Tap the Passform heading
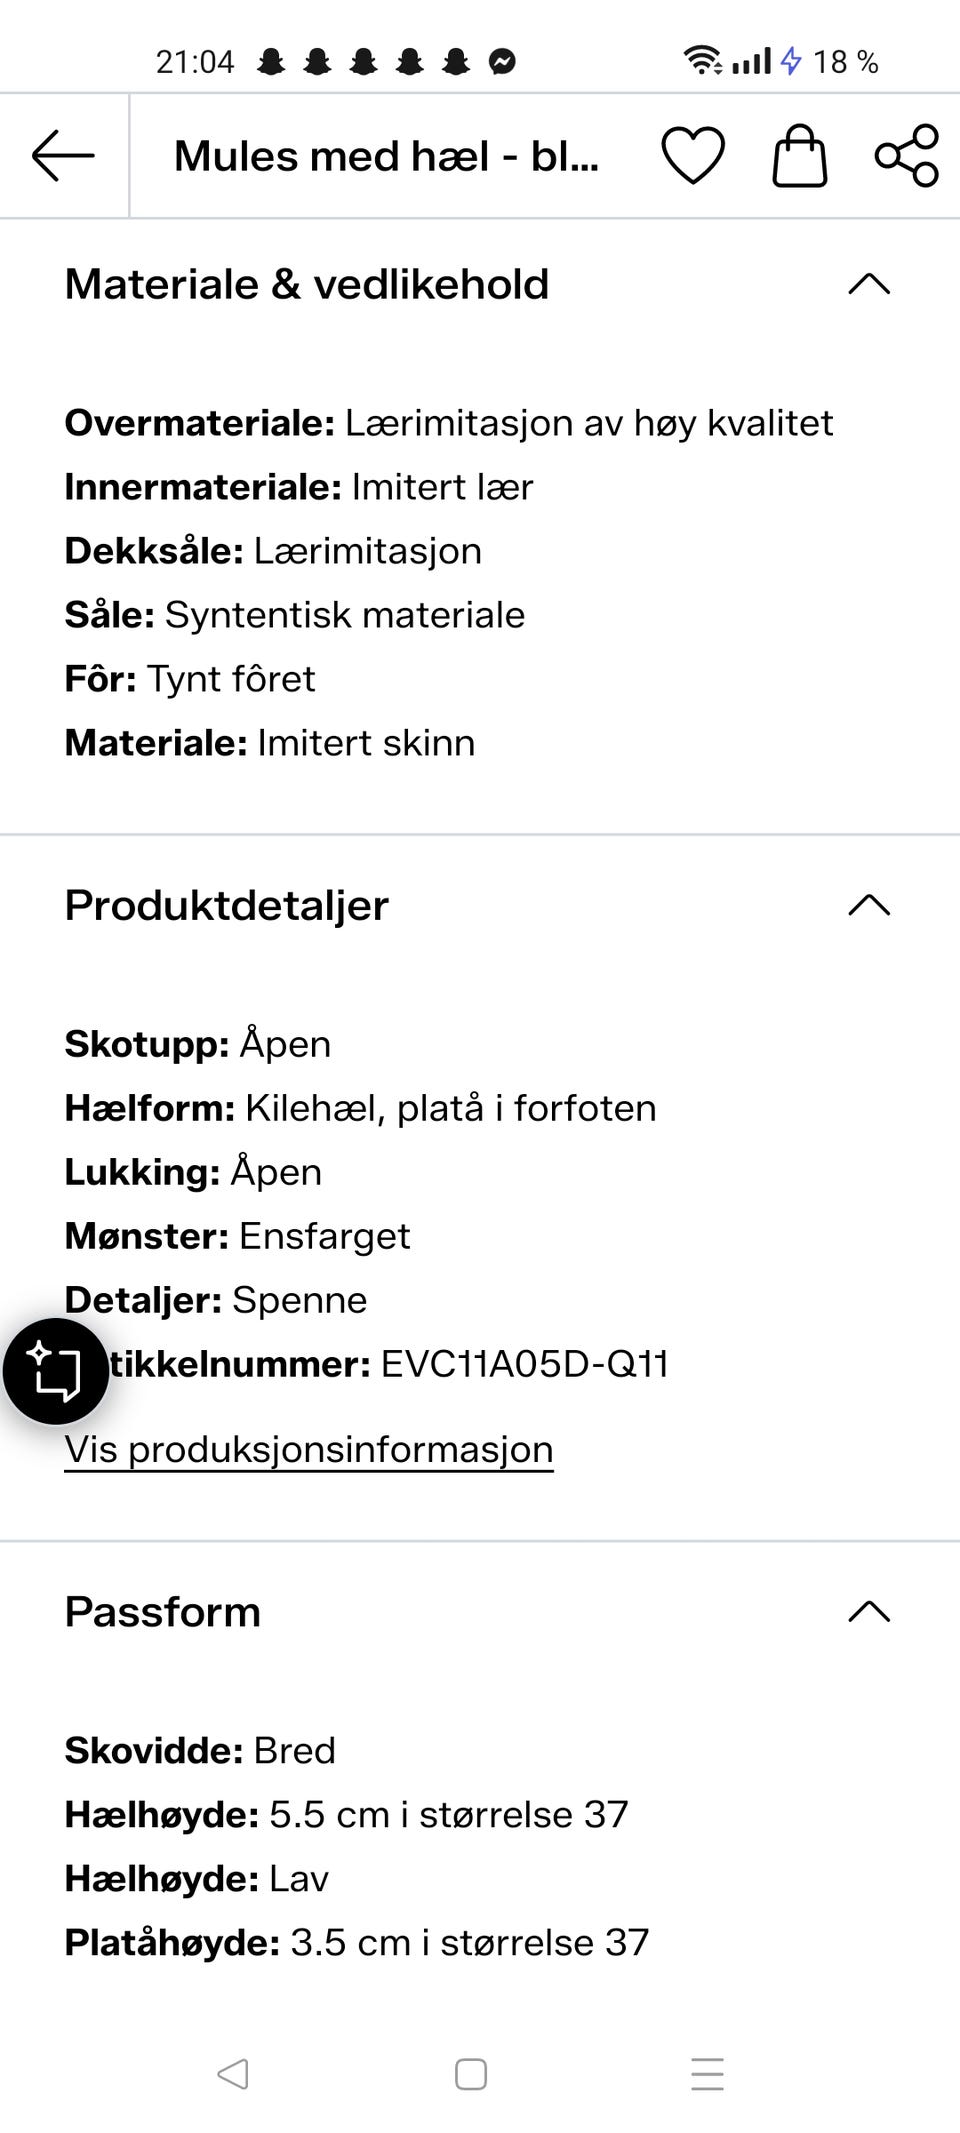Viewport: 960px width, 2133px height. click(x=163, y=1611)
